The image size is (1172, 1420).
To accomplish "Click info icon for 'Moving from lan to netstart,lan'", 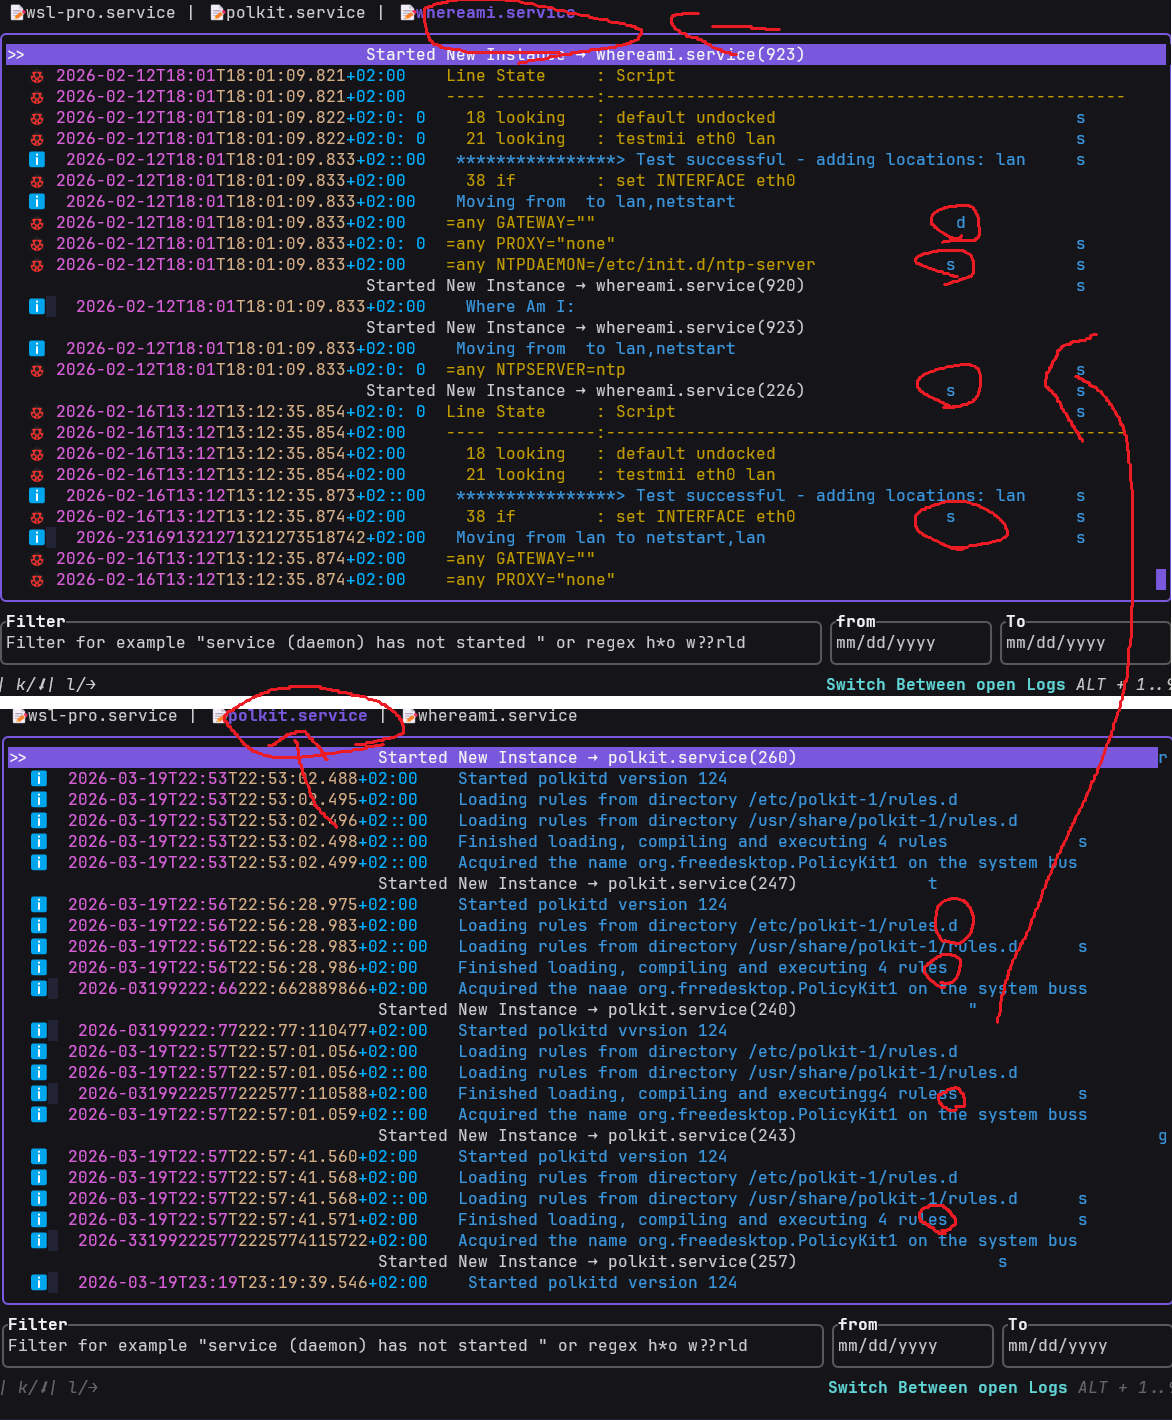I will (x=37, y=538).
